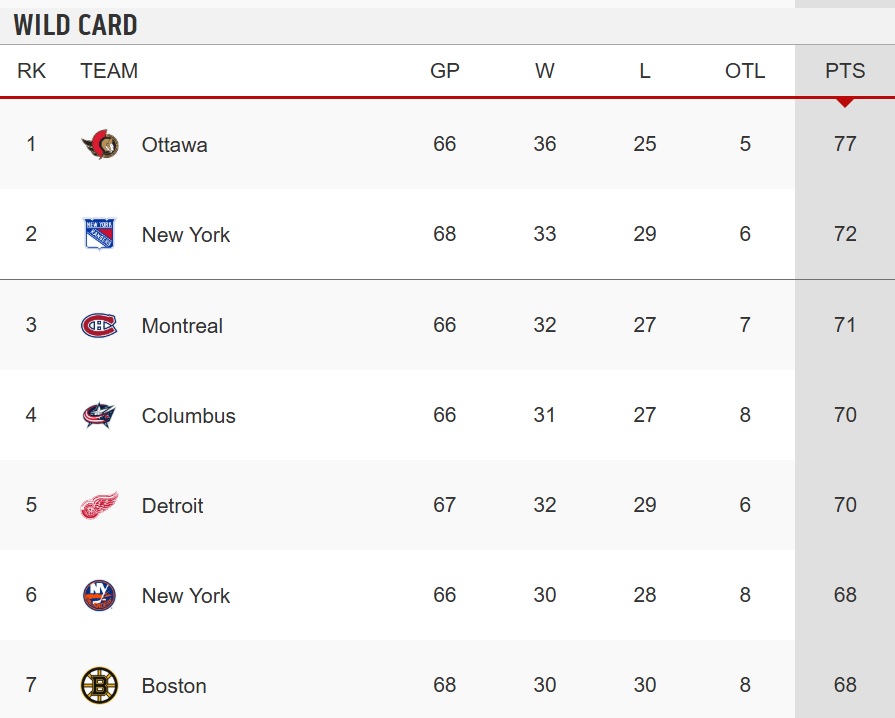Select the rank 2 New York link
Image resolution: width=895 pixels, height=718 pixels.
[x=186, y=235]
